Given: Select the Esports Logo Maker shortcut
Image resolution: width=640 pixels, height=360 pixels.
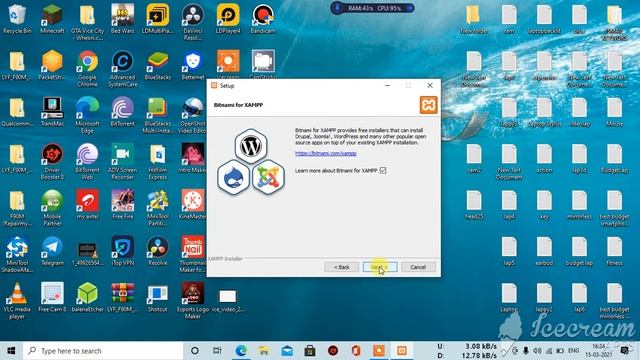Looking at the screenshot, I should tap(193, 302).
